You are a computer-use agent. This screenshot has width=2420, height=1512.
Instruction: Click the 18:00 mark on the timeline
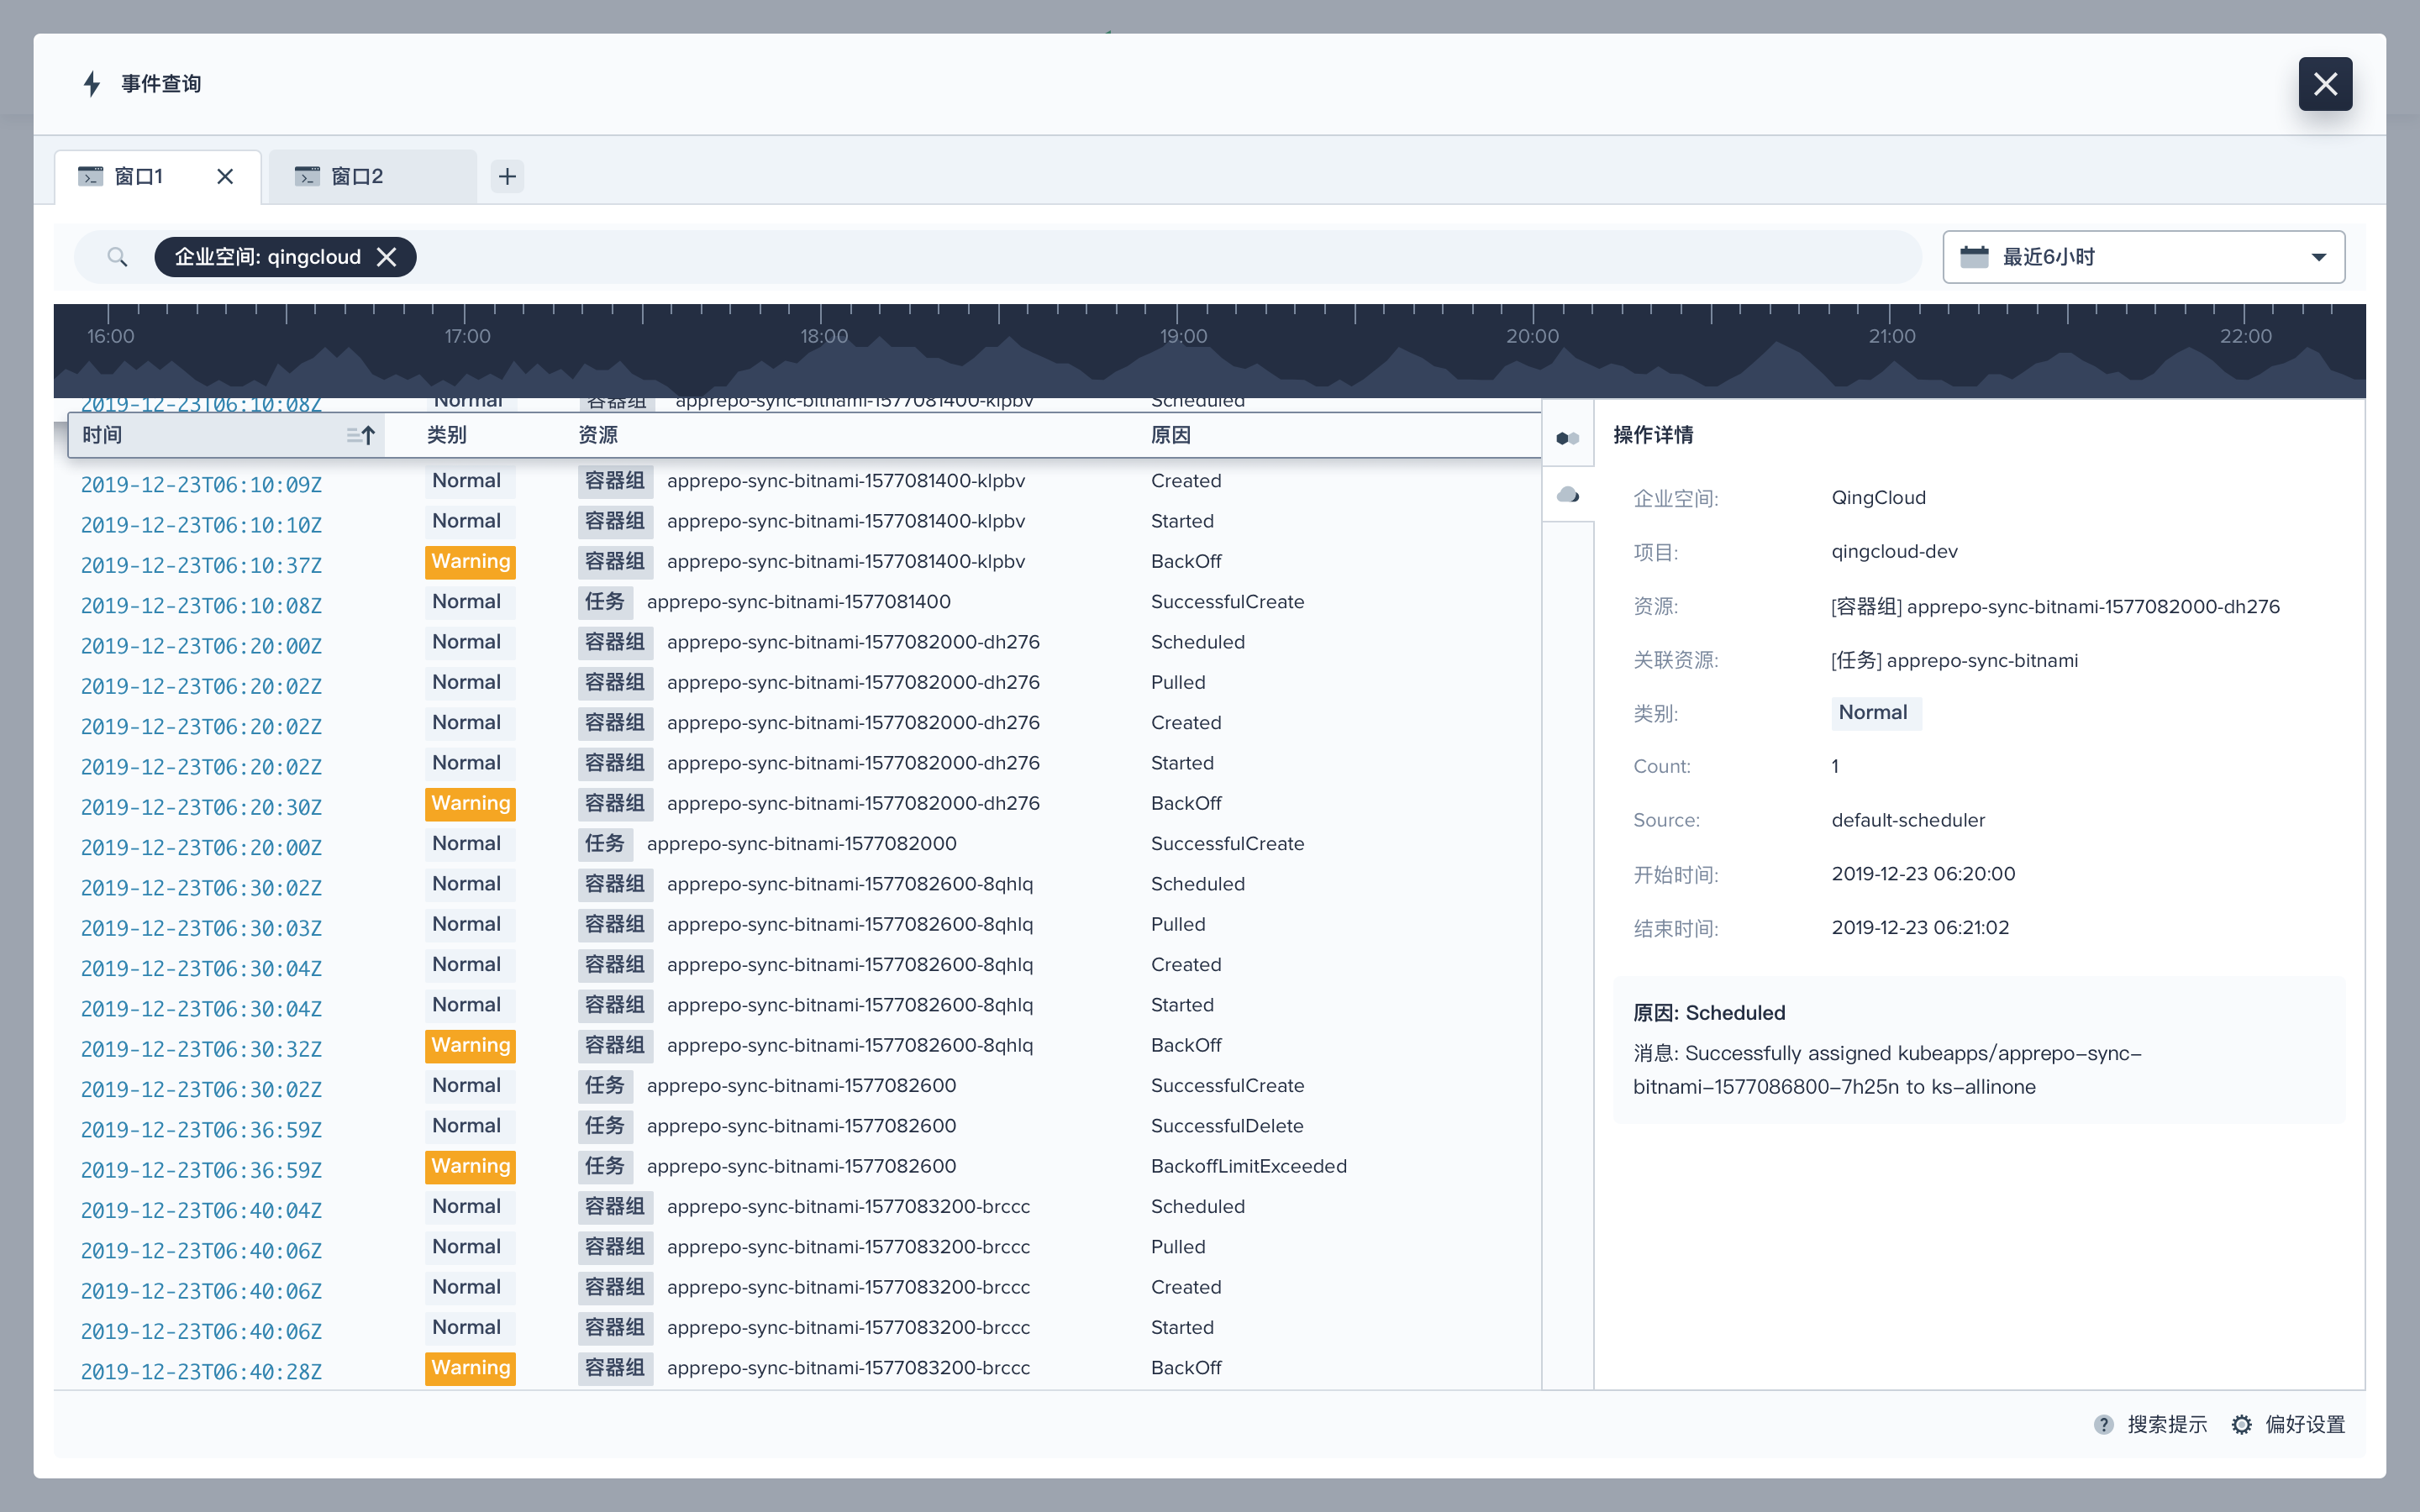[823, 336]
